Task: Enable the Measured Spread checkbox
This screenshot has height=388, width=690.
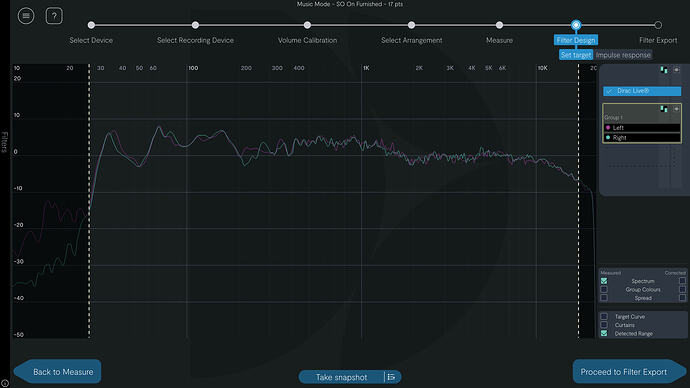Action: click(x=604, y=298)
